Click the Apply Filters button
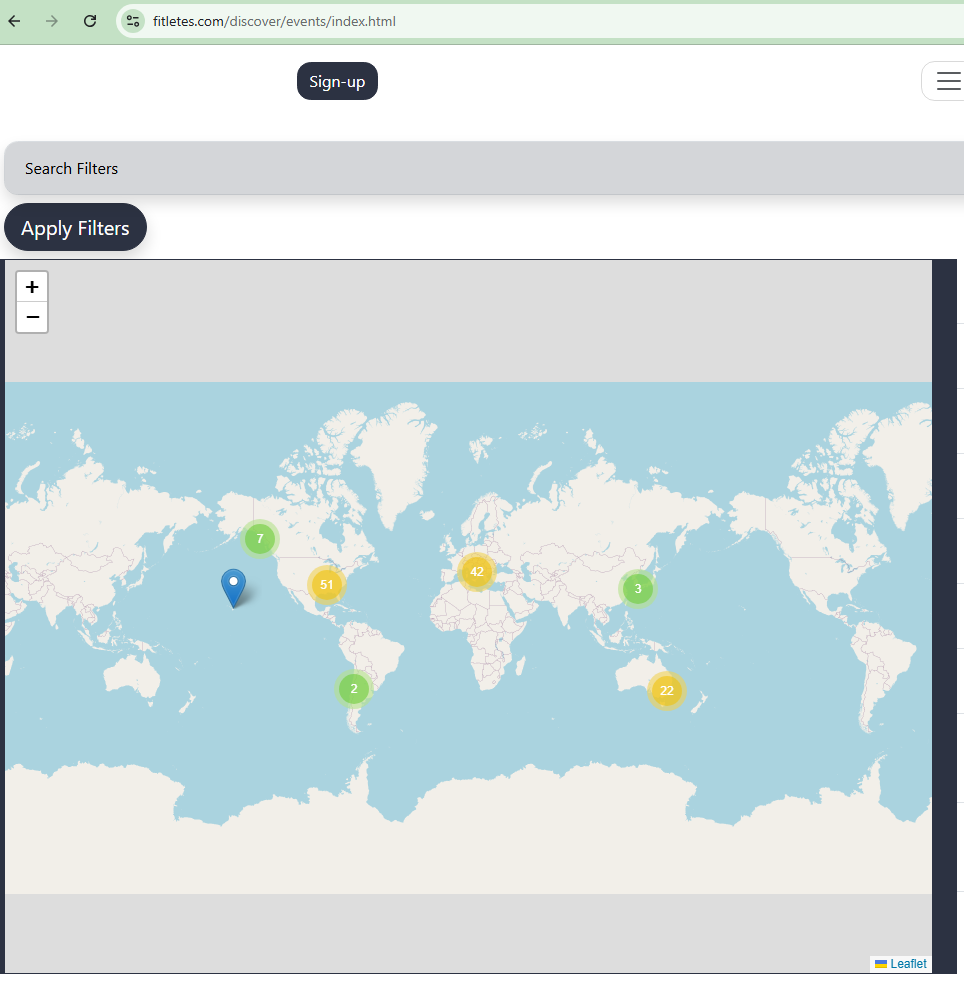Viewport: 964px width, 987px height. click(76, 228)
